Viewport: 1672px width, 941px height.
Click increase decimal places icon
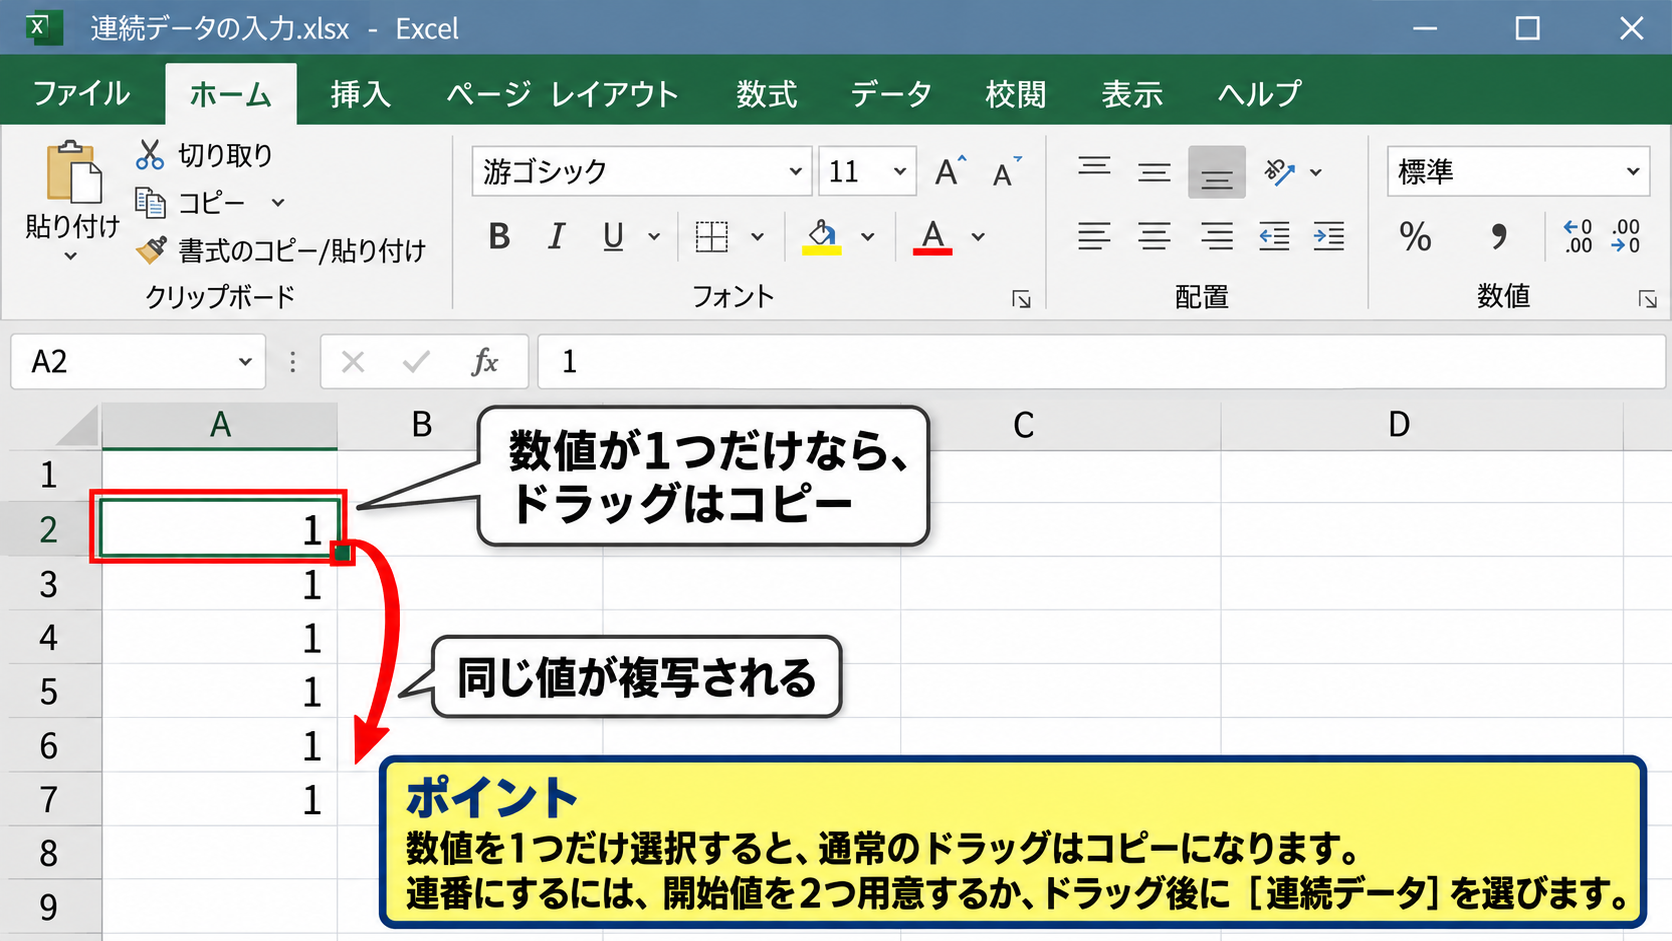pyautogui.click(x=1578, y=237)
